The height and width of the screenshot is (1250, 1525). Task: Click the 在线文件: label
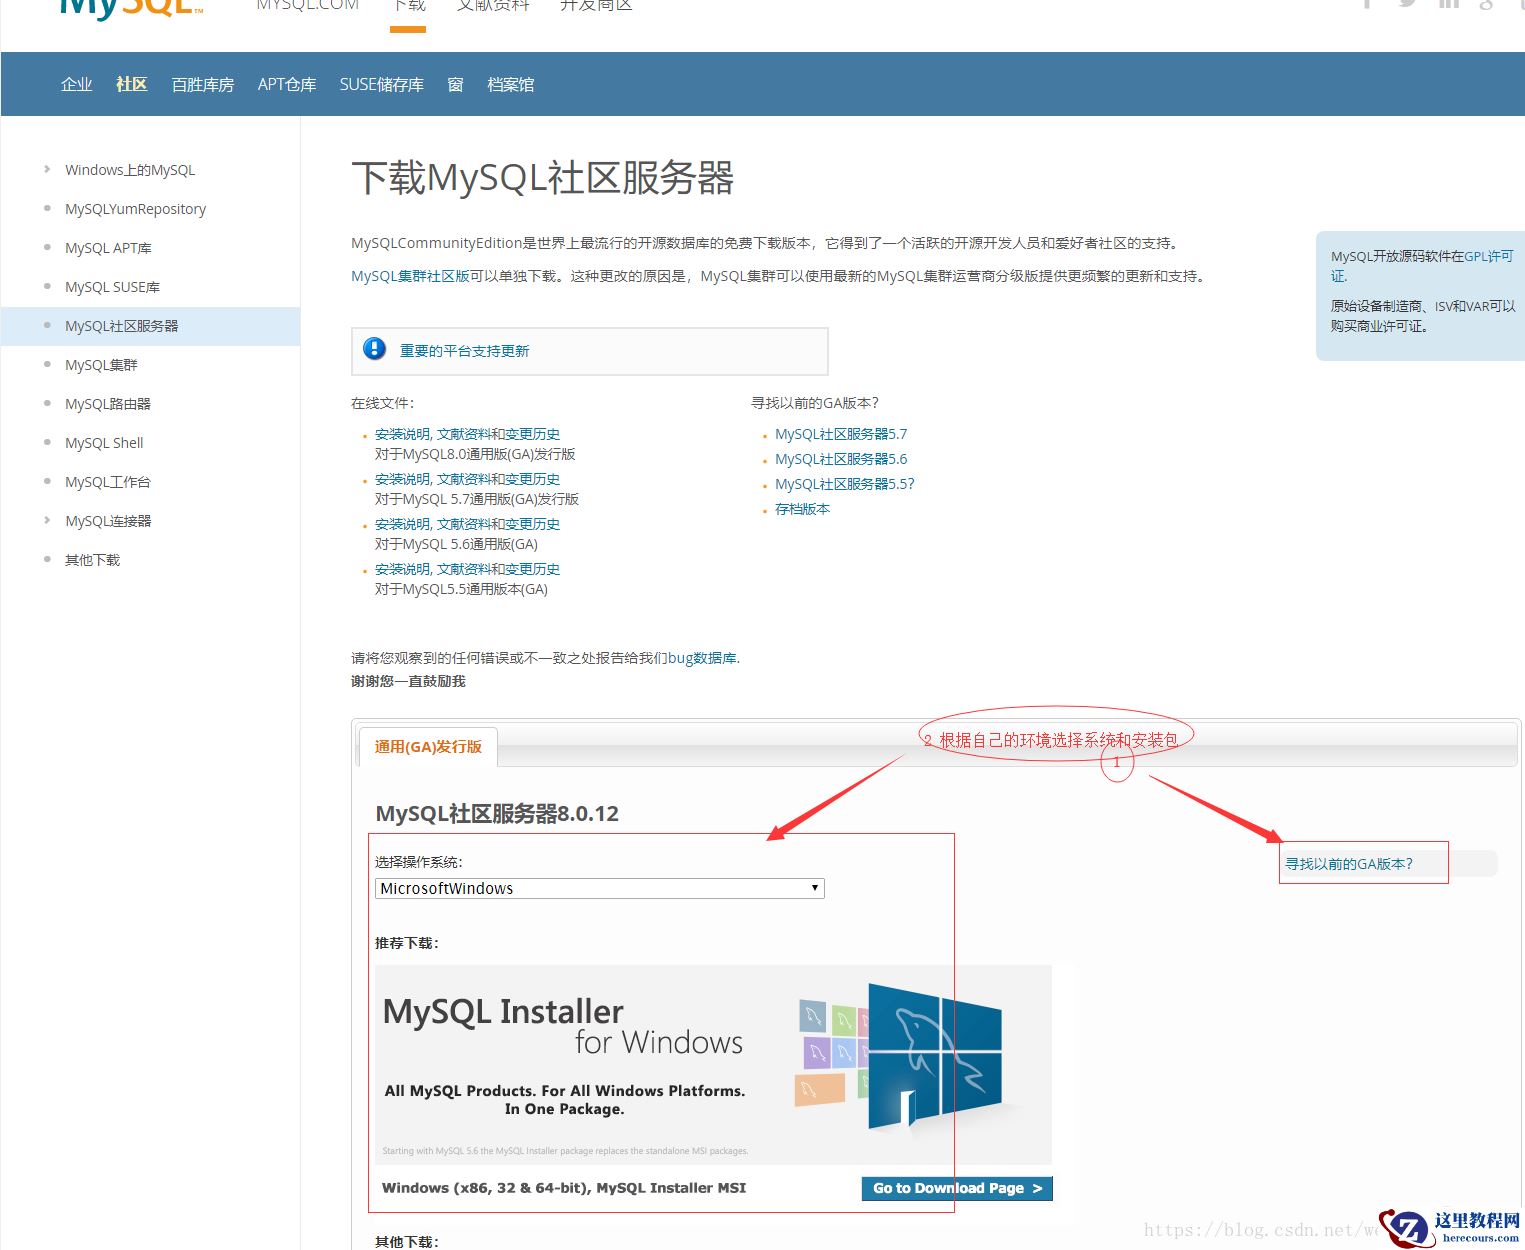coord(383,403)
